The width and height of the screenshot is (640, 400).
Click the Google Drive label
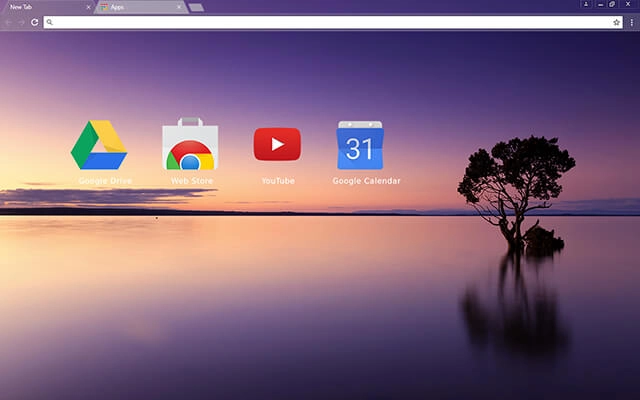pyautogui.click(x=105, y=181)
